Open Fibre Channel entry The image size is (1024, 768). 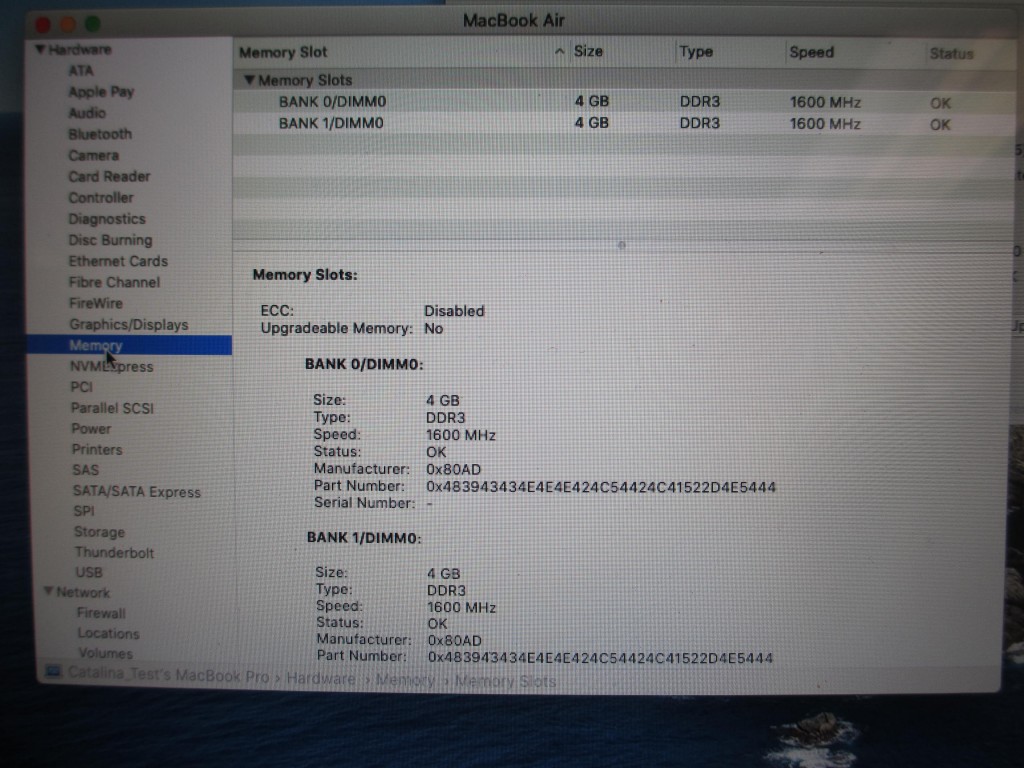(114, 282)
